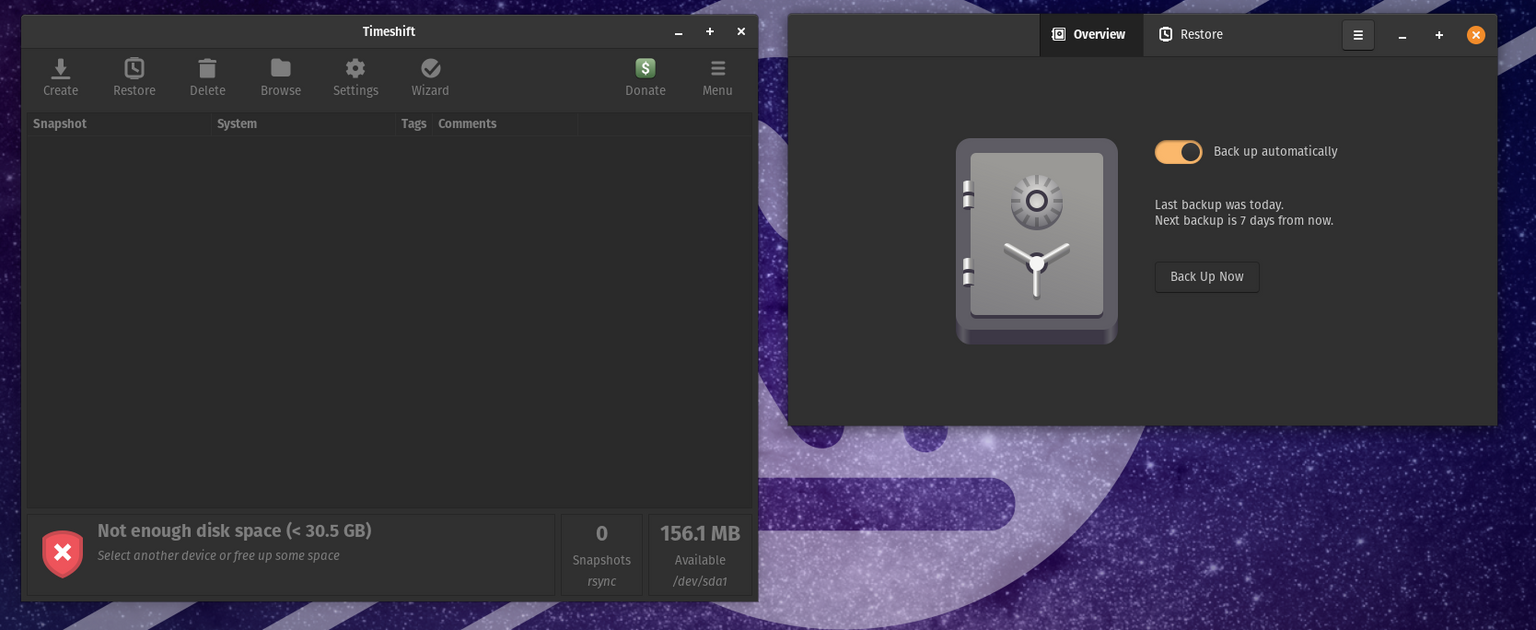
Task: Switch to the Overview tab
Action: click(1089, 35)
